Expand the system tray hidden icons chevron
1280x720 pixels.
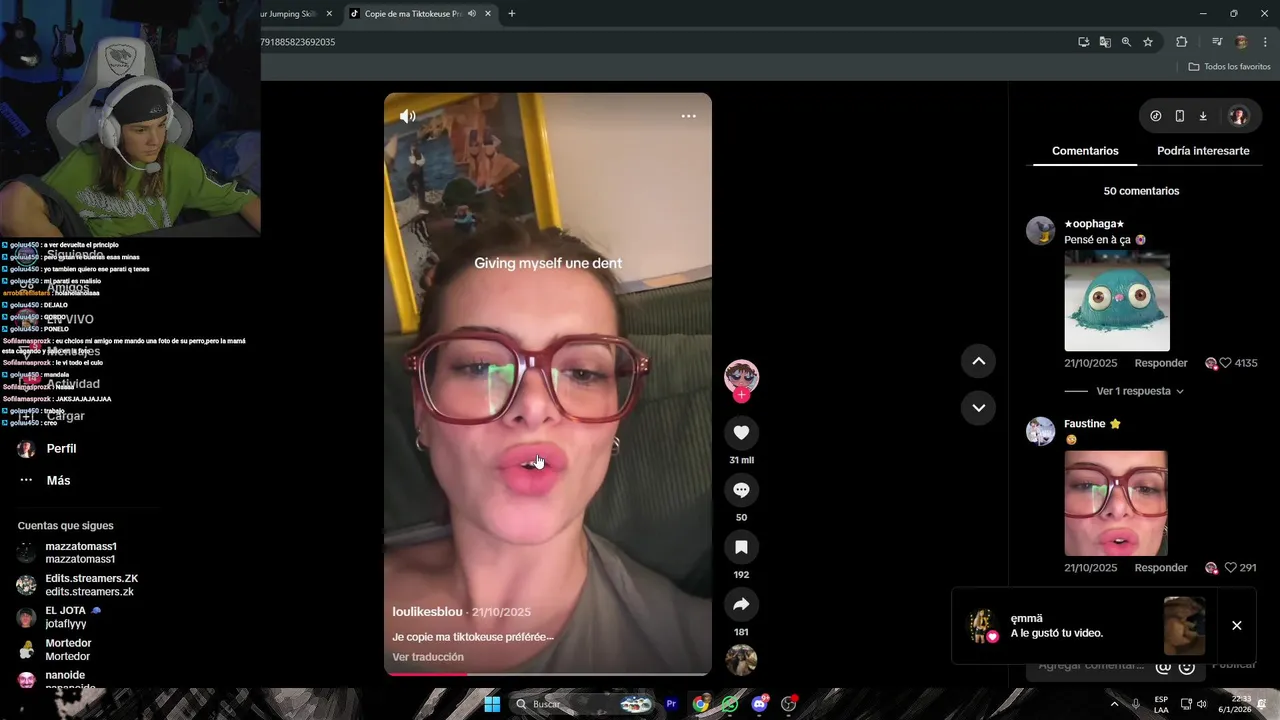(x=1115, y=704)
